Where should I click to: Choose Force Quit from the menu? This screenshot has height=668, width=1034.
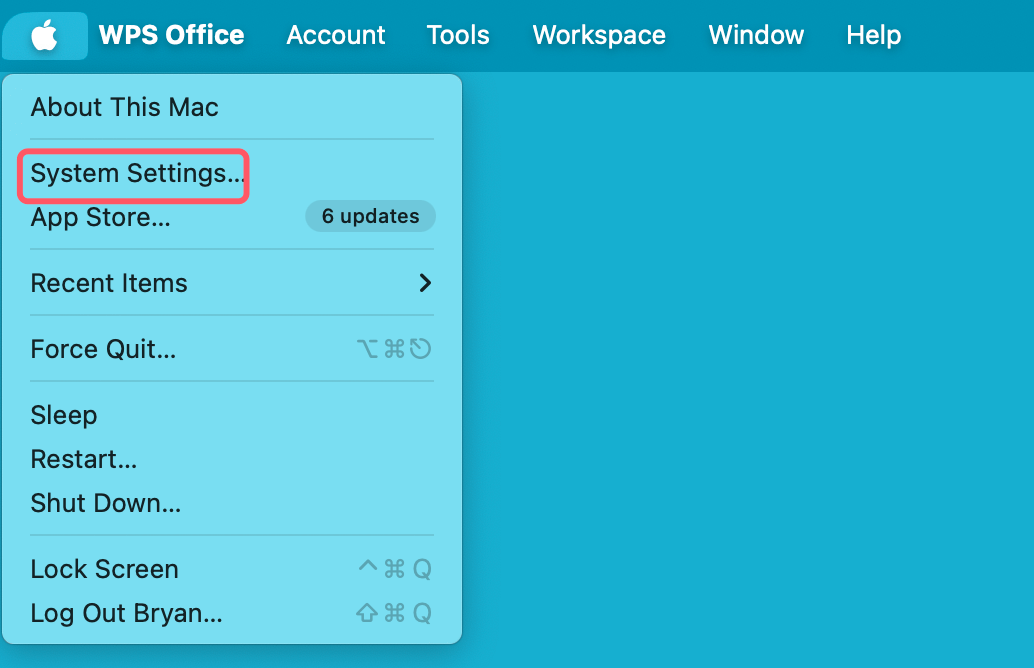(103, 349)
